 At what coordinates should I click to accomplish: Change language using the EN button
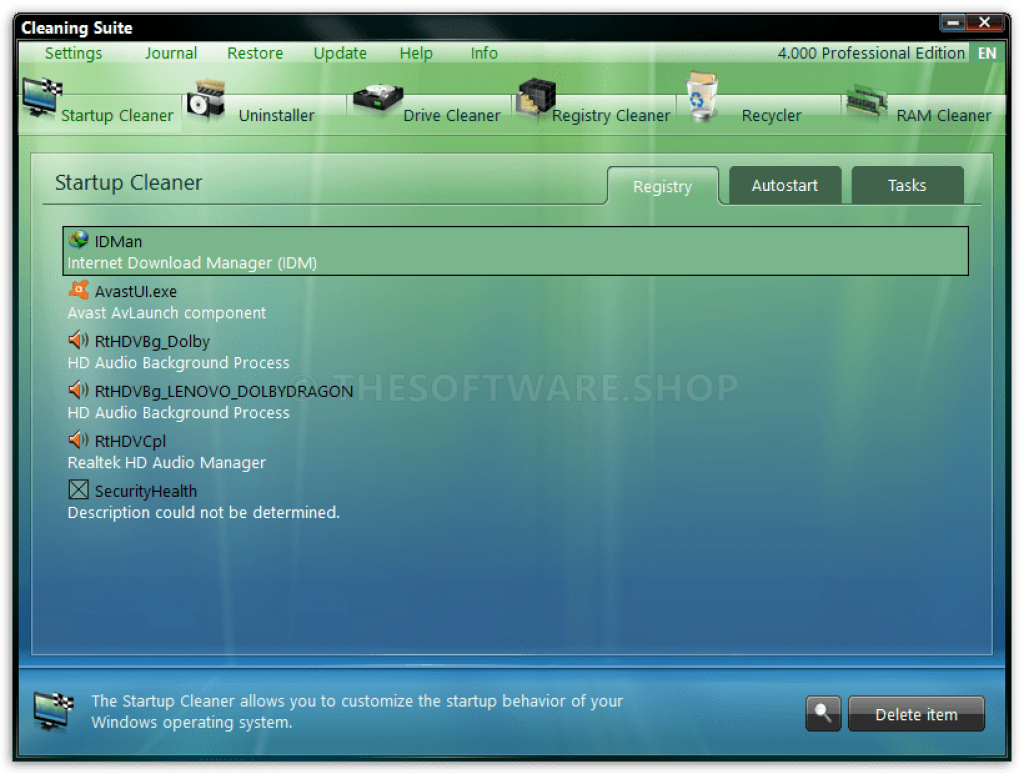(x=986, y=54)
